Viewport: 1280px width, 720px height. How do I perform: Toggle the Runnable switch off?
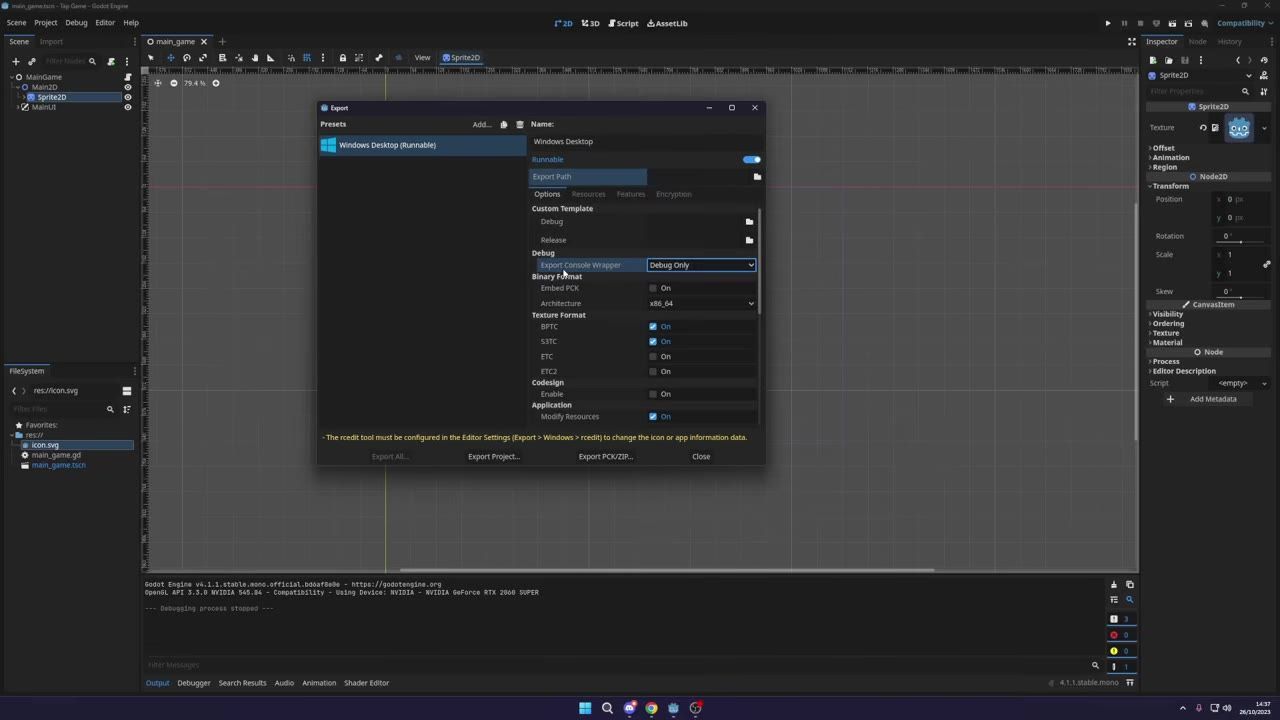tap(752, 159)
